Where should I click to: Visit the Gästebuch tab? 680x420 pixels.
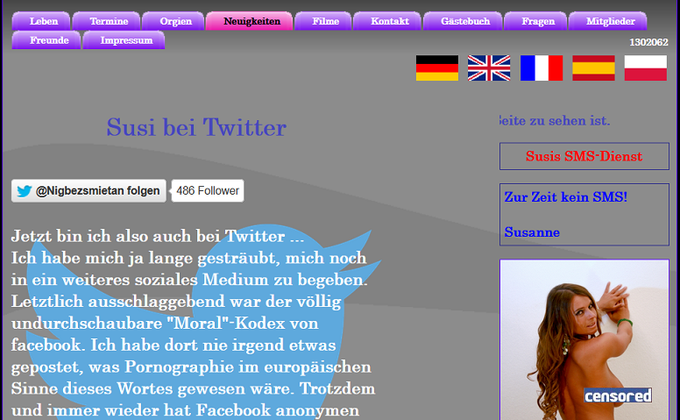[x=463, y=21]
